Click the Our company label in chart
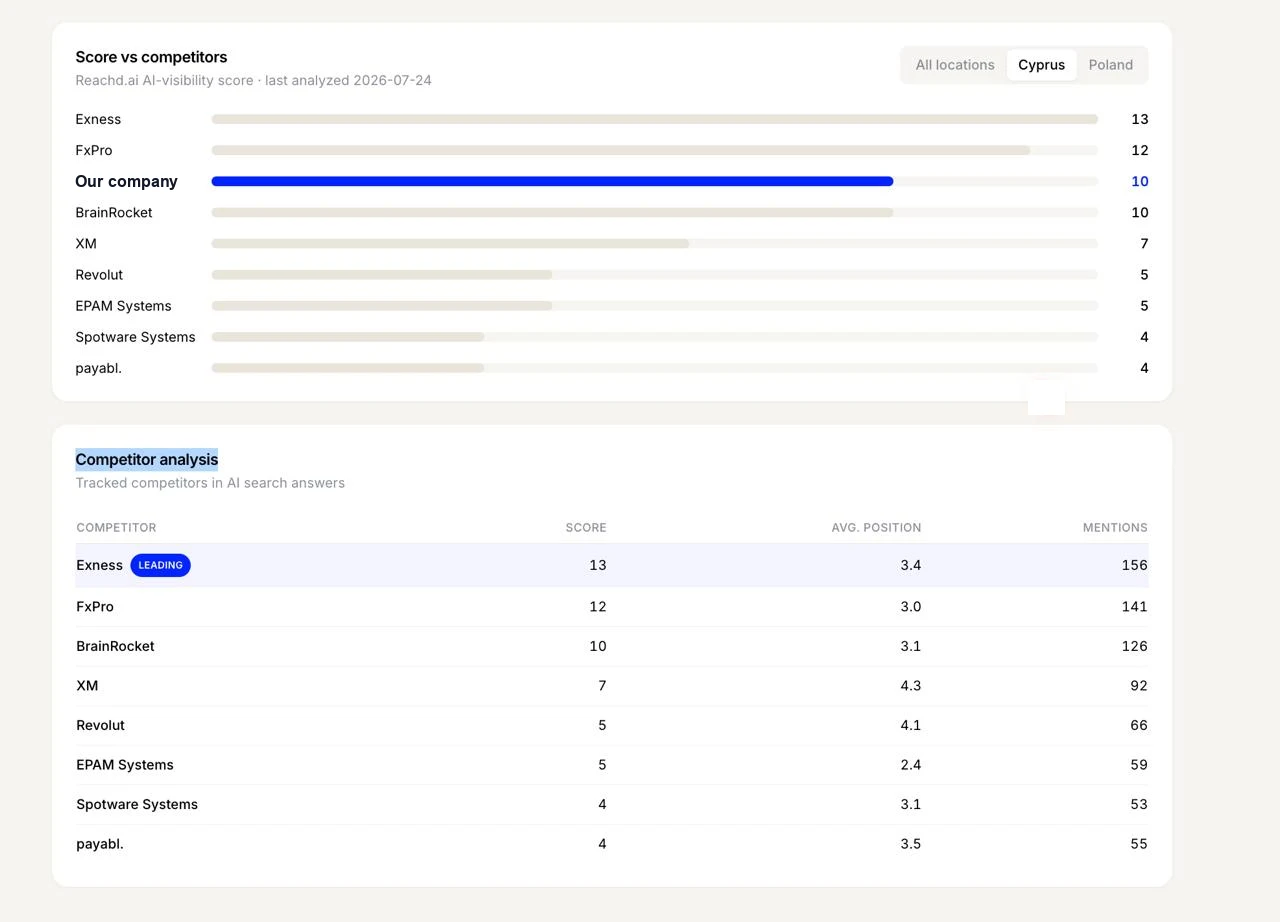This screenshot has width=1280, height=922. tap(126, 181)
